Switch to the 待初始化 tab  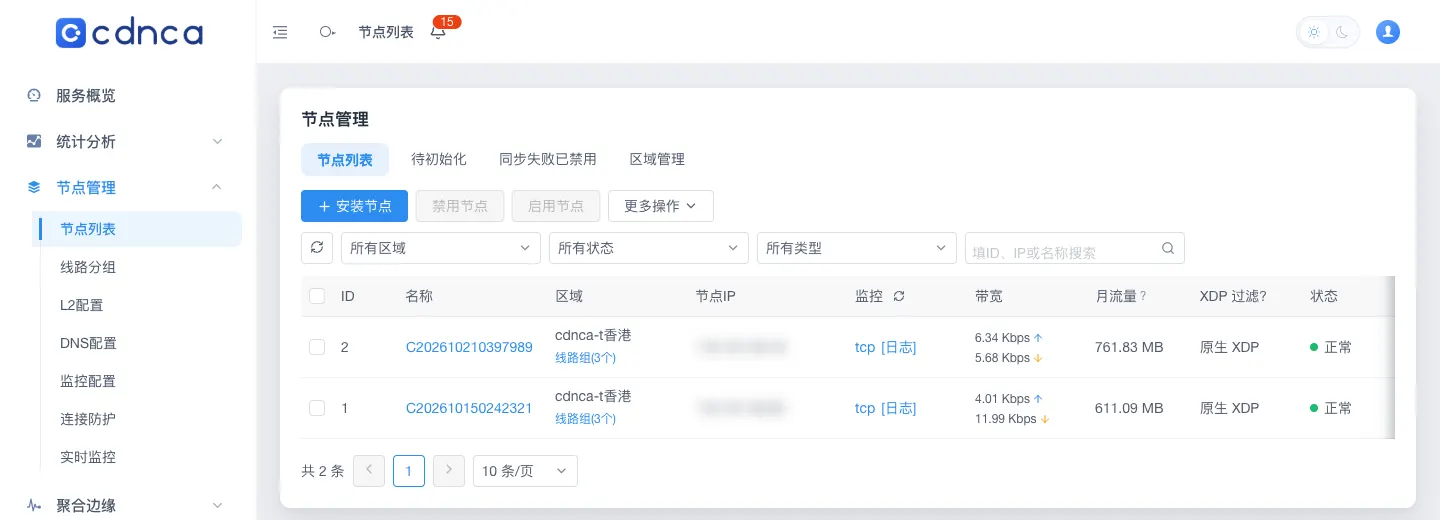[439, 159]
